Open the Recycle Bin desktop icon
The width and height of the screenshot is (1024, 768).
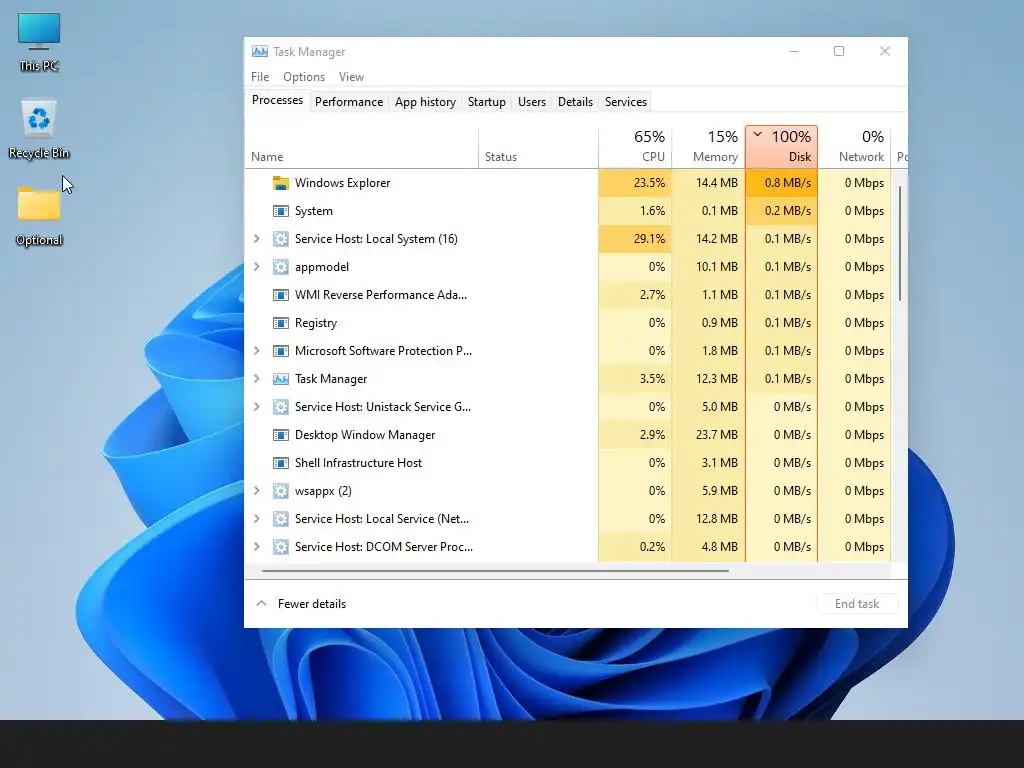[x=39, y=129]
